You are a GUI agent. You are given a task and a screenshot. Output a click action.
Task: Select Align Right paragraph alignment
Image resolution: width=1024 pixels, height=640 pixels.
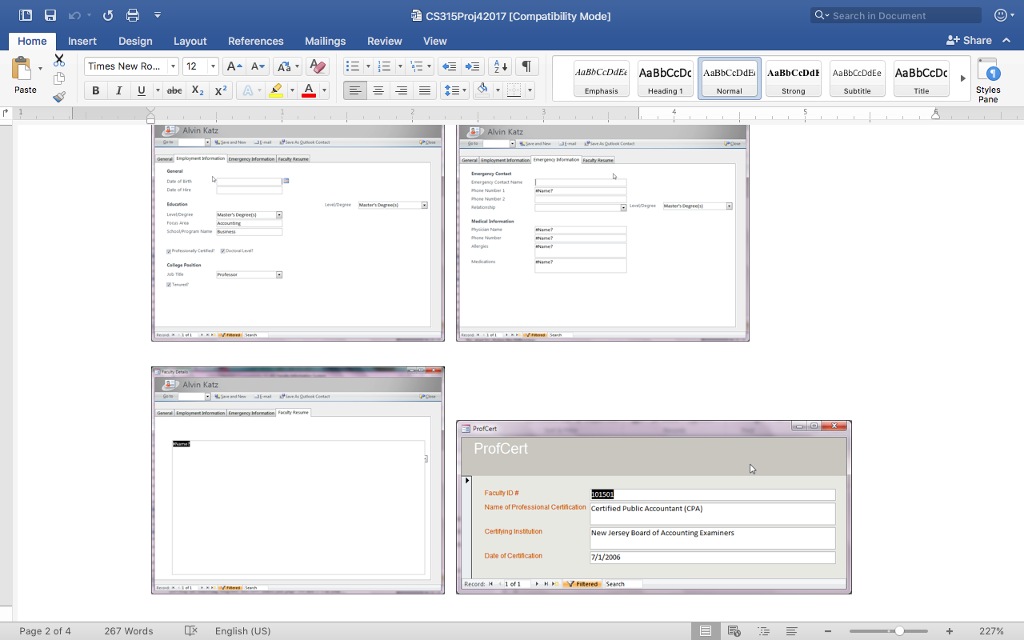(402, 91)
